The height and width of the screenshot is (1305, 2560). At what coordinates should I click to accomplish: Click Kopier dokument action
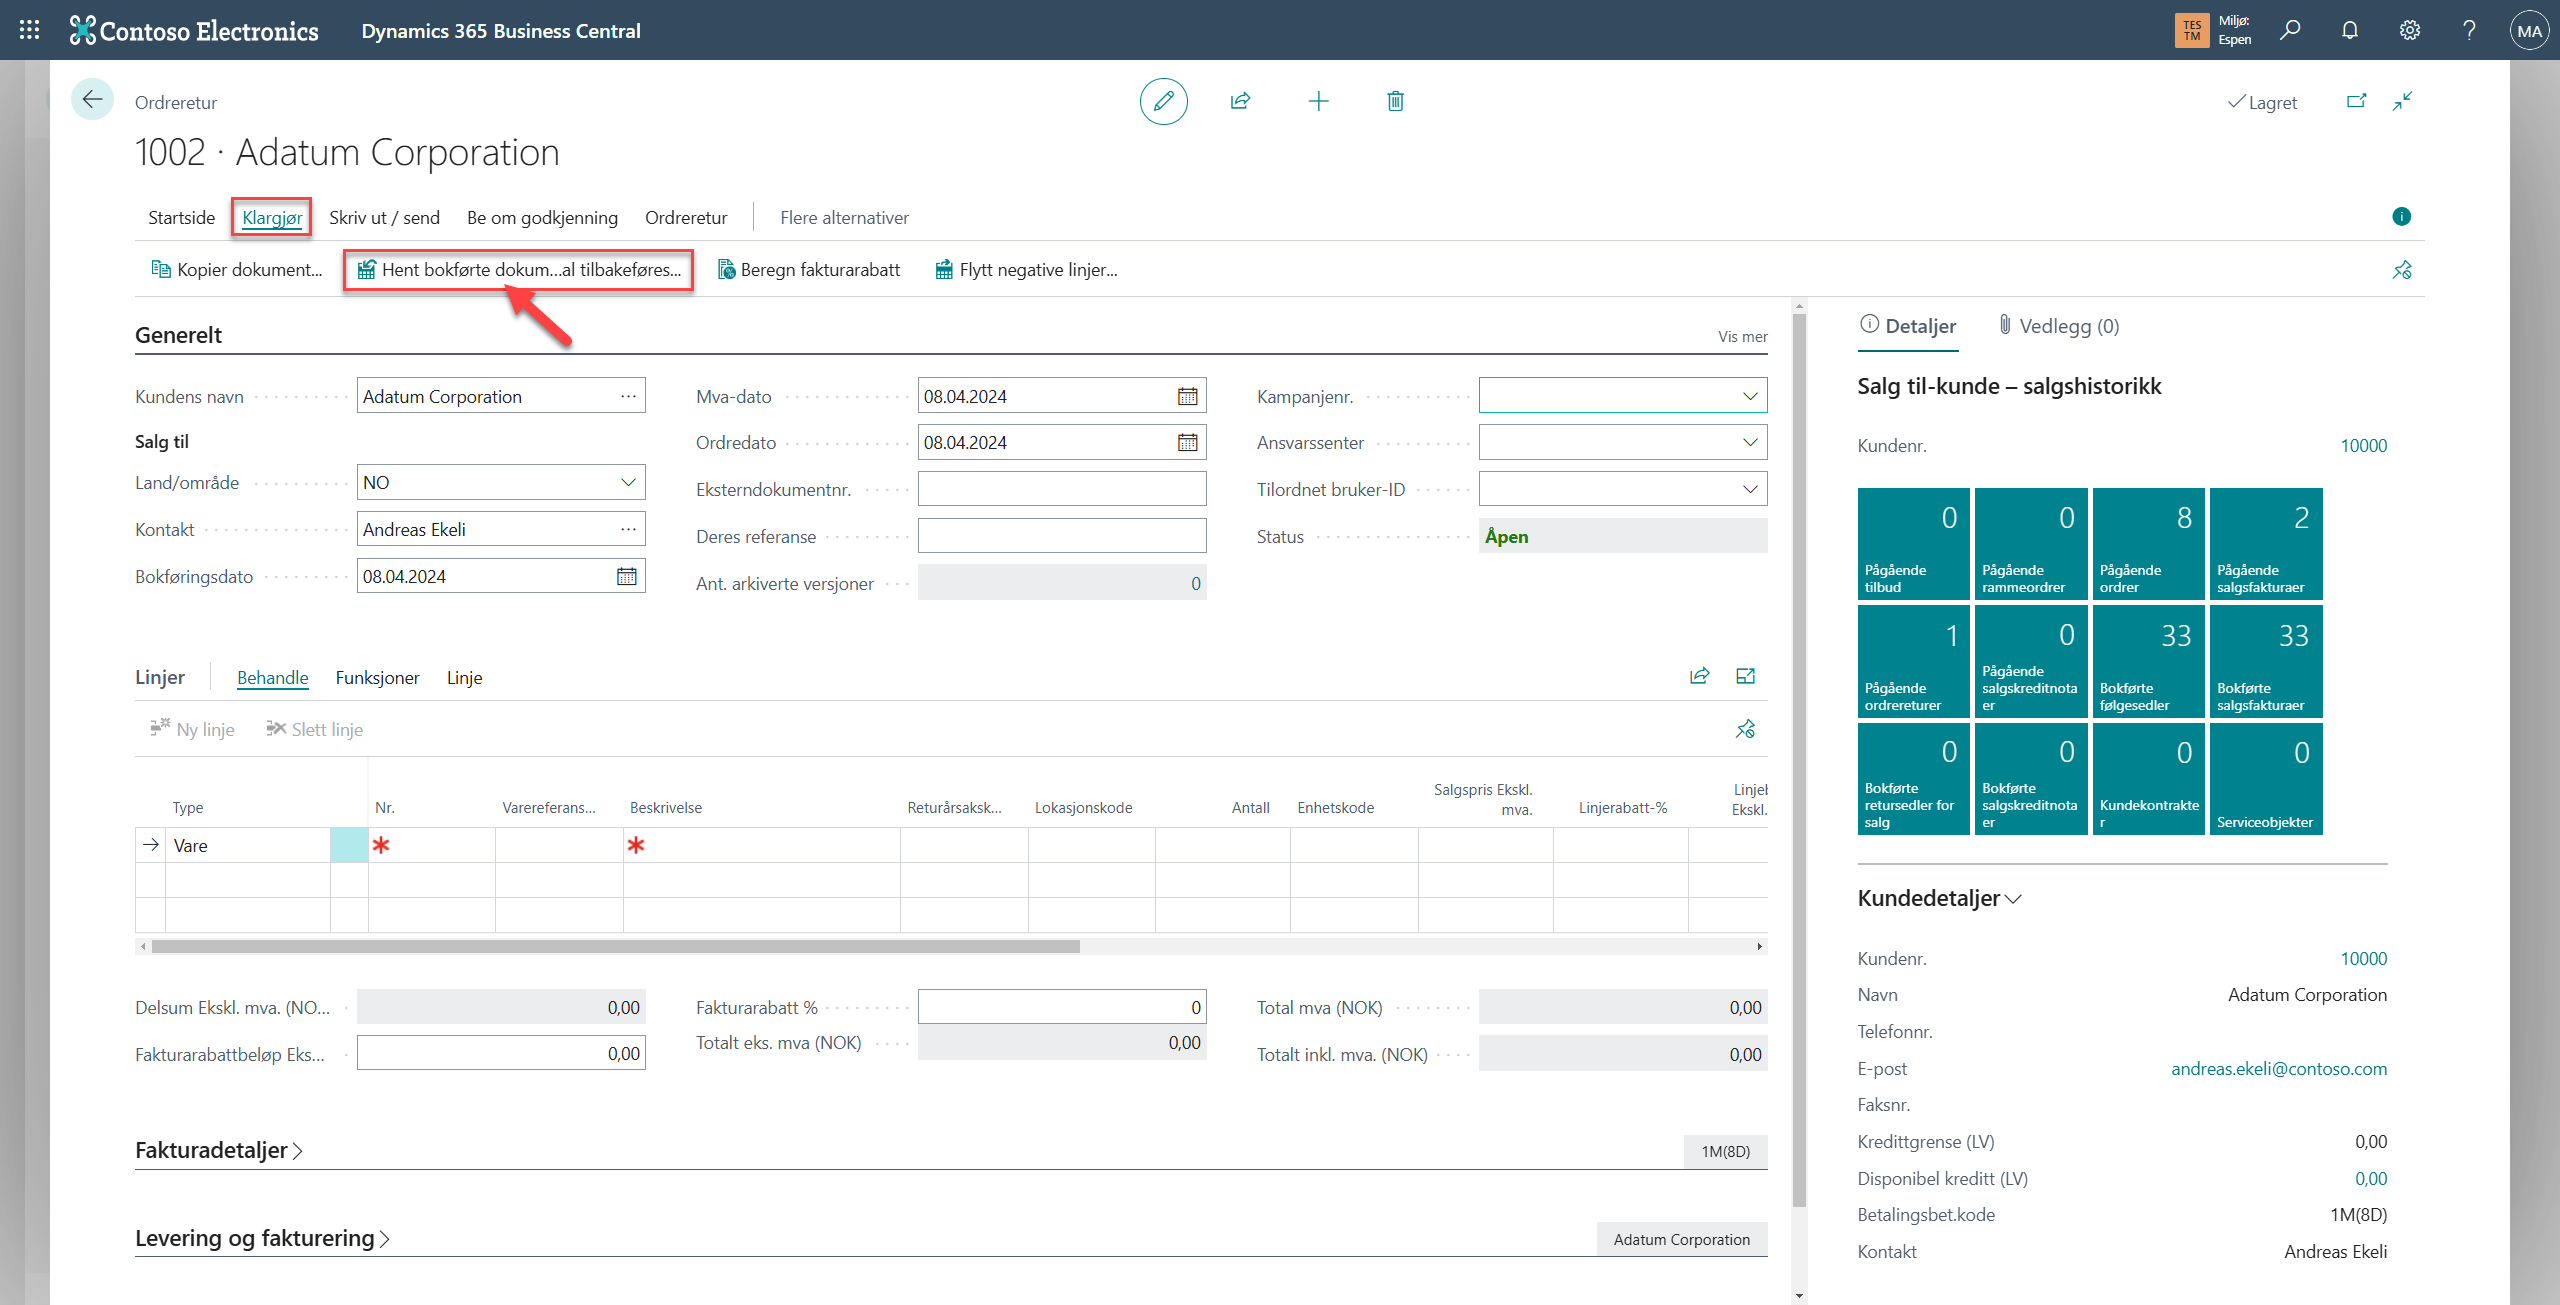(236, 270)
